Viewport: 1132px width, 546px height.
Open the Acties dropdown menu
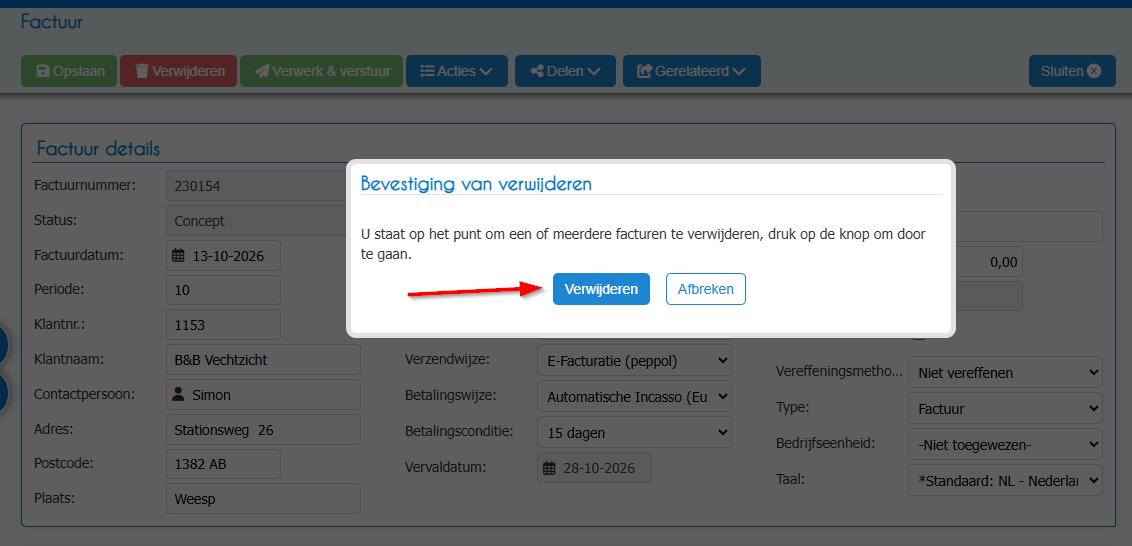coord(457,71)
